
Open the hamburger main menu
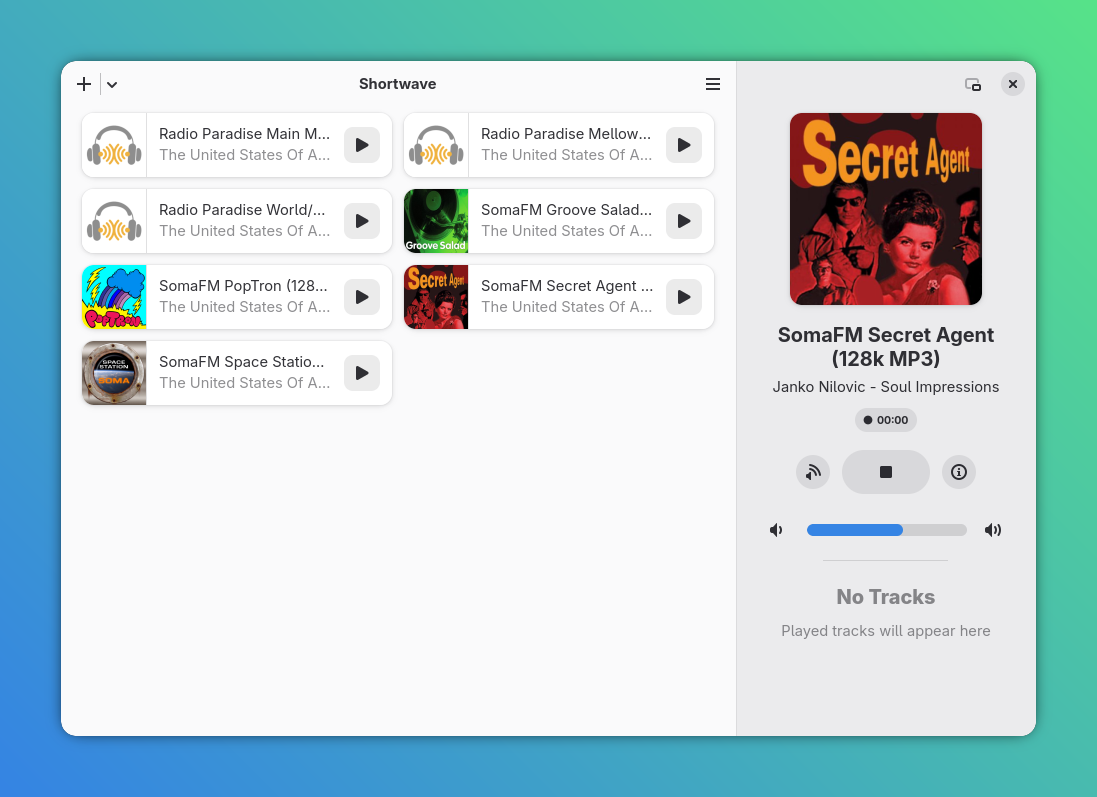(x=712, y=84)
